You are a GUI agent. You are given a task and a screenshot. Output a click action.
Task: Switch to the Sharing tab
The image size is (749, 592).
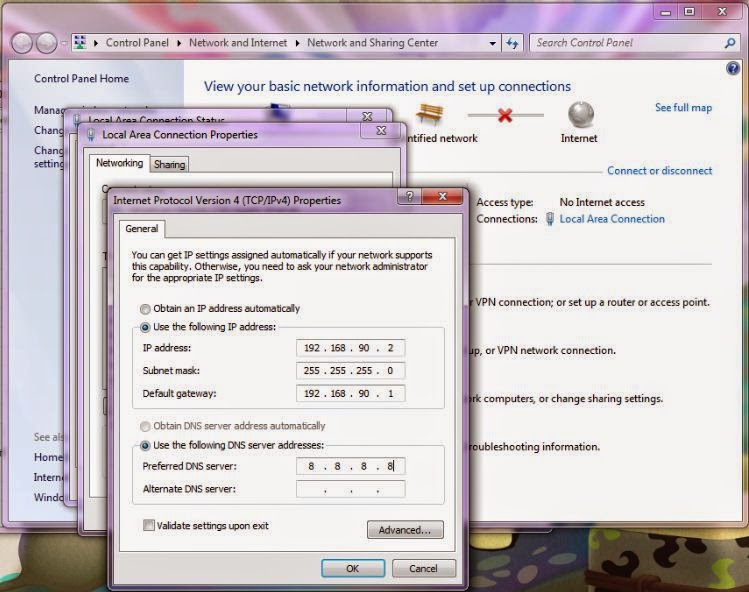pos(170,164)
